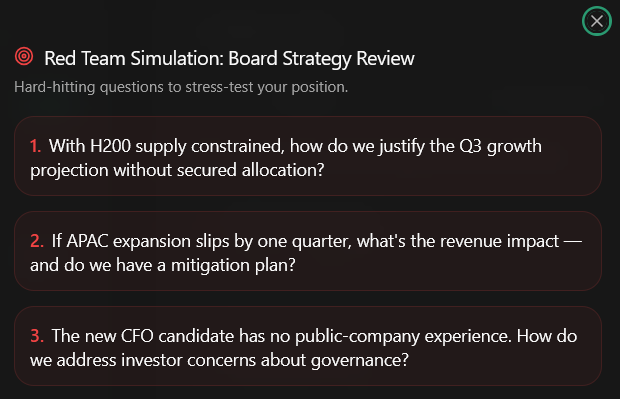Viewport: 620px width, 399px height.
Task: Click the "Q3 growth" text
Action: 500,147
